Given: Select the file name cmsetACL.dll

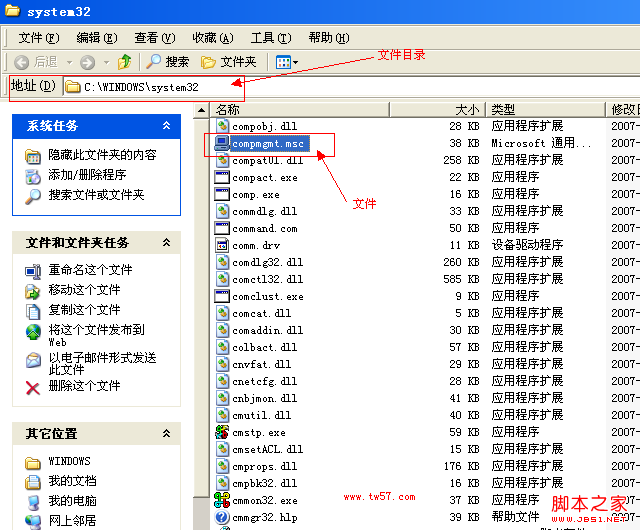Looking at the screenshot, I should [268, 449].
